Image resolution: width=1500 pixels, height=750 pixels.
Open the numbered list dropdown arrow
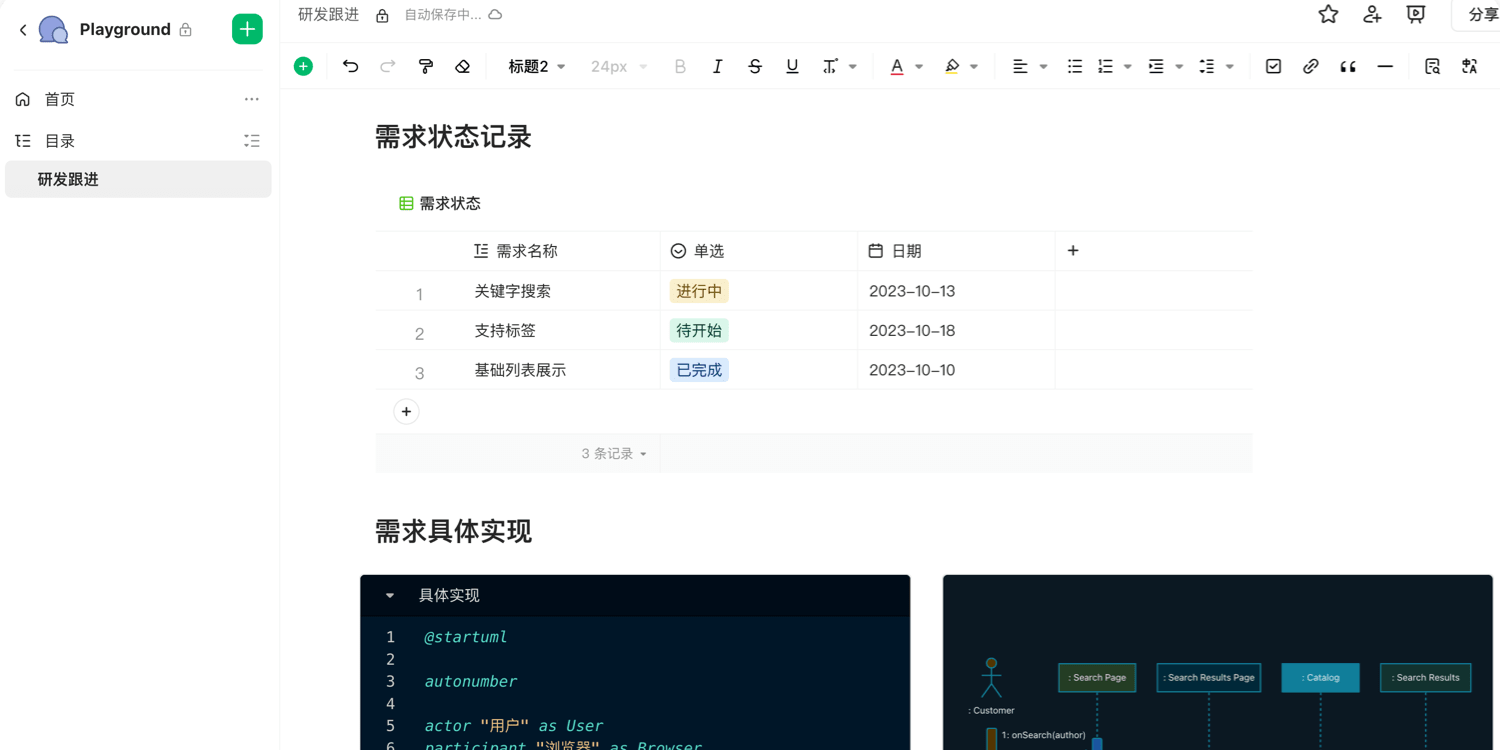point(1128,67)
